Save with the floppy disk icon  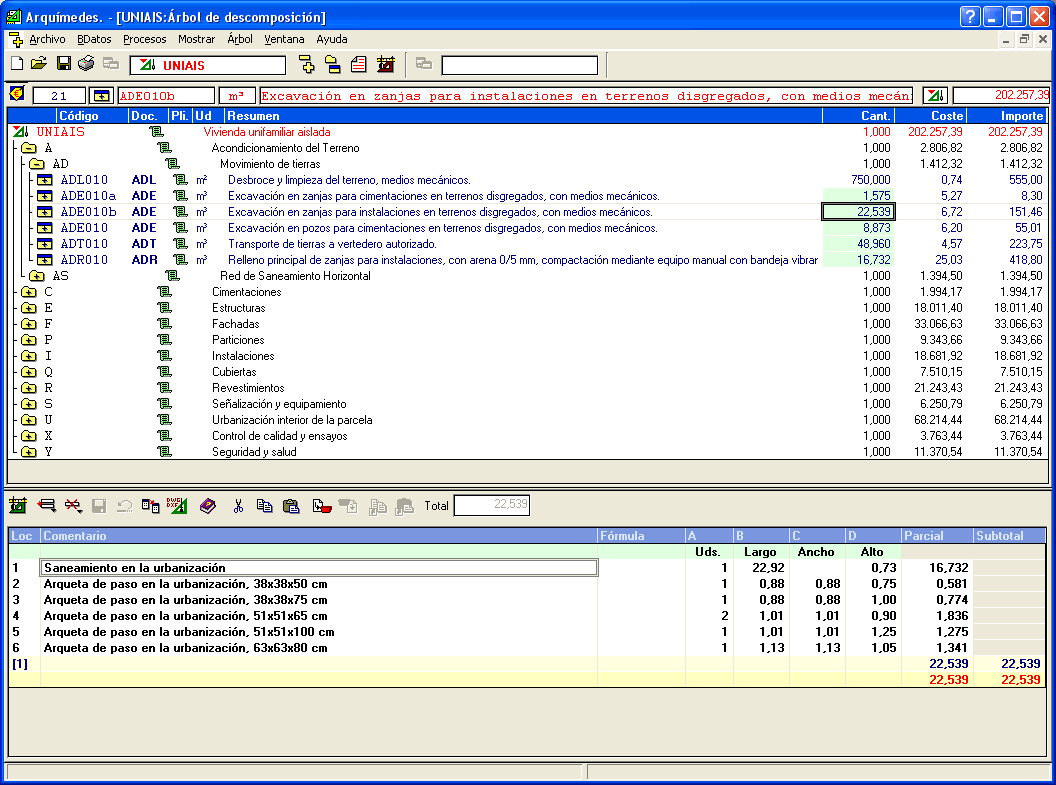pyautogui.click(x=64, y=64)
